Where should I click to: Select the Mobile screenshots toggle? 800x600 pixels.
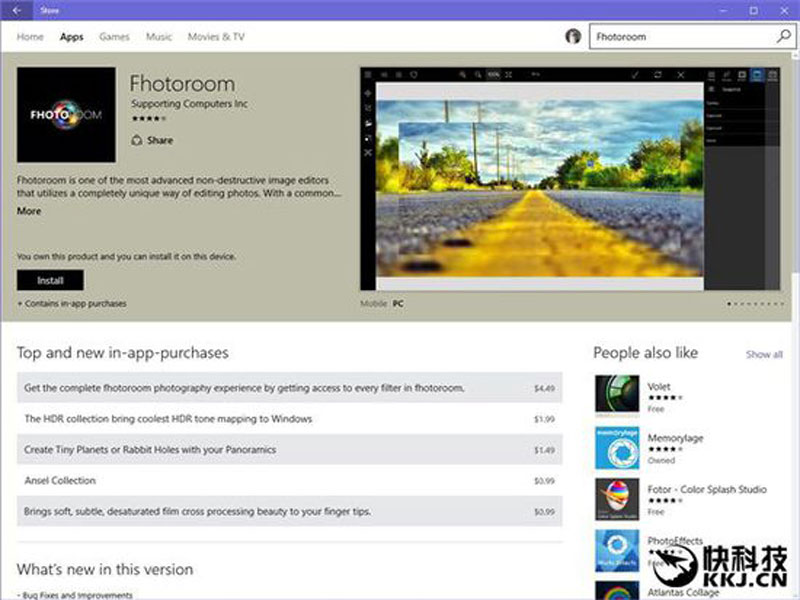coord(373,304)
